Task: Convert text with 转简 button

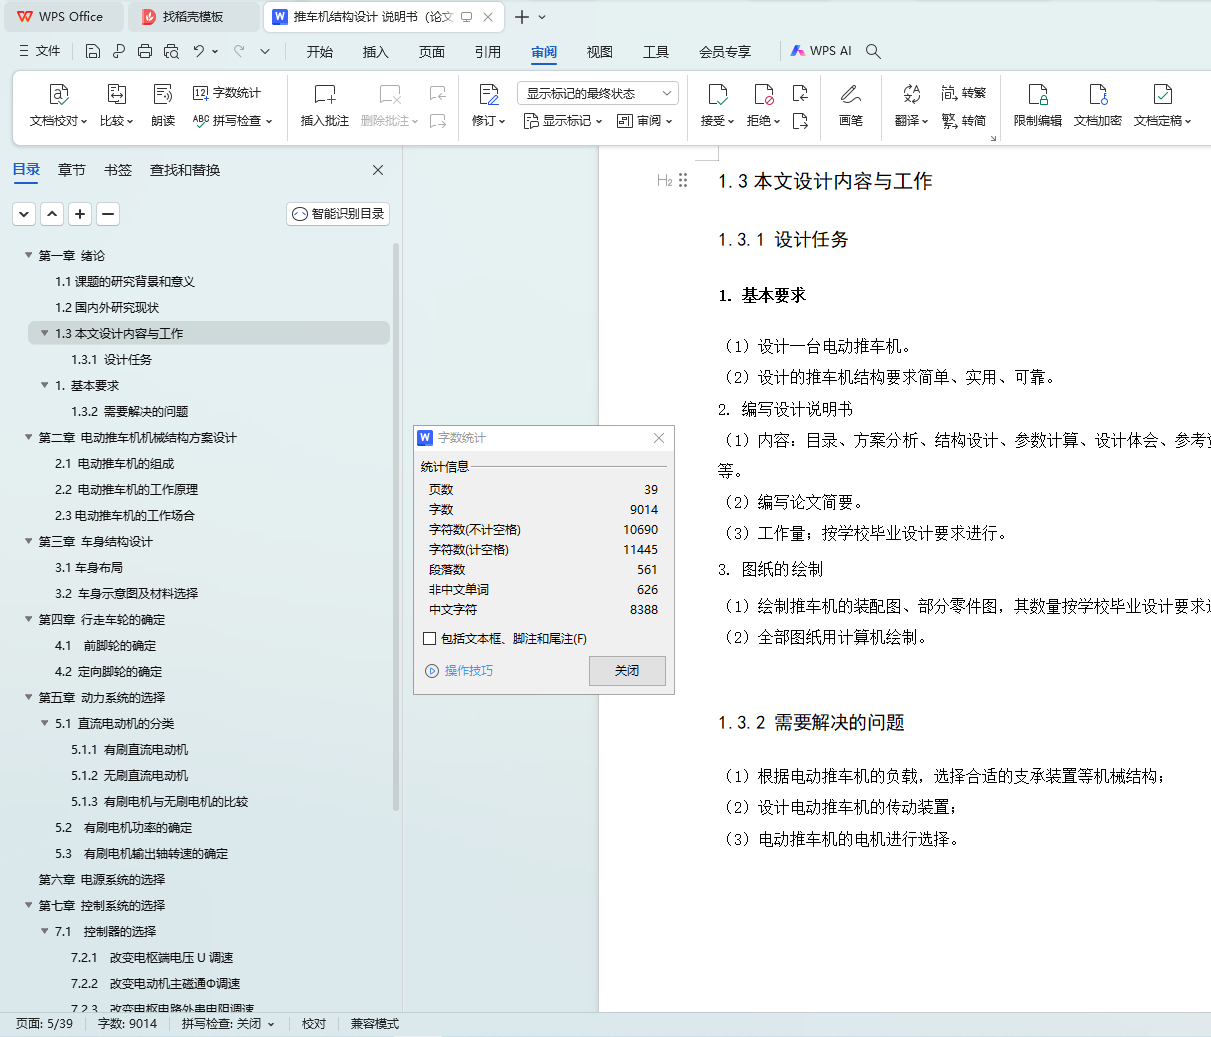Action: click(x=964, y=121)
